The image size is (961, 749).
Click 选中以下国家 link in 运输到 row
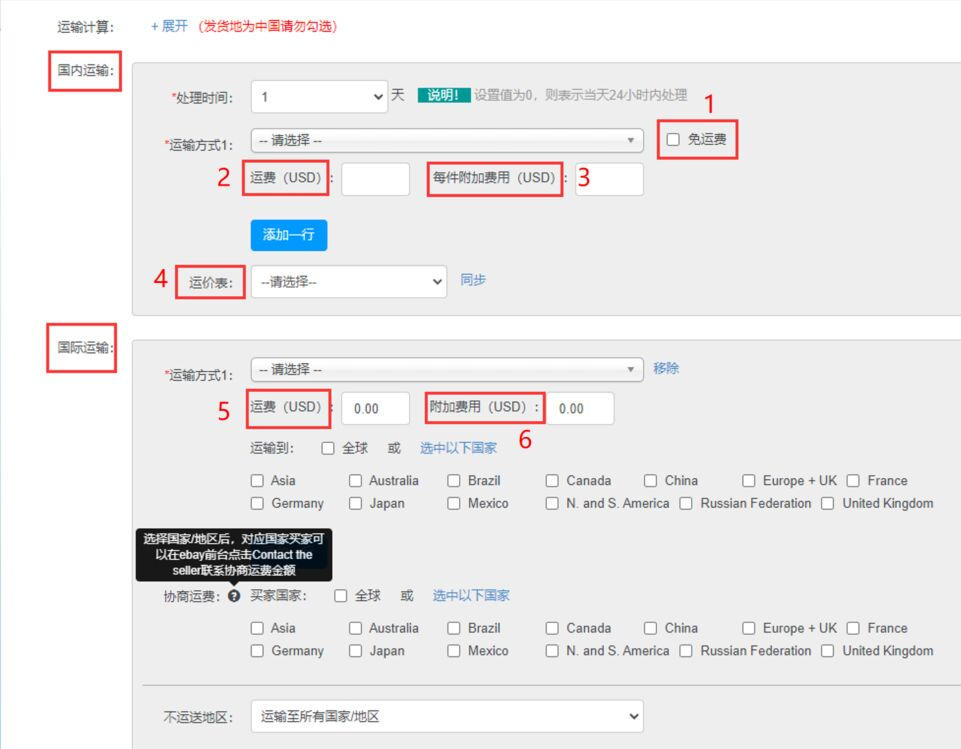[458, 449]
